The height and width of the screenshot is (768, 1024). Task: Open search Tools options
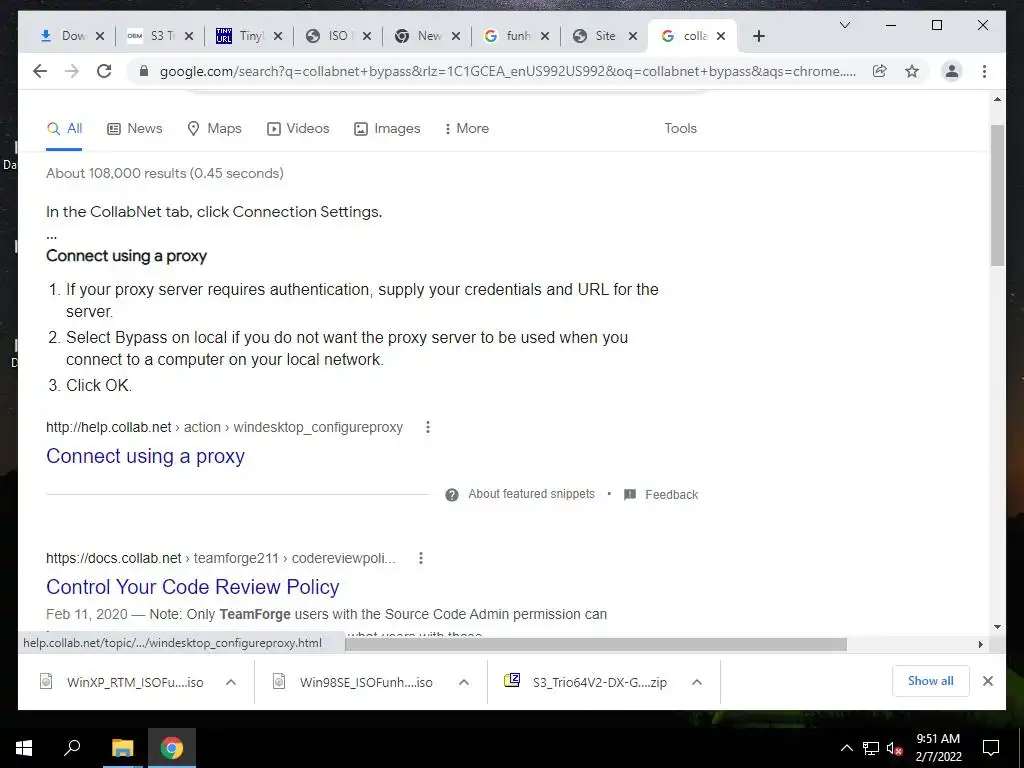[680, 129]
